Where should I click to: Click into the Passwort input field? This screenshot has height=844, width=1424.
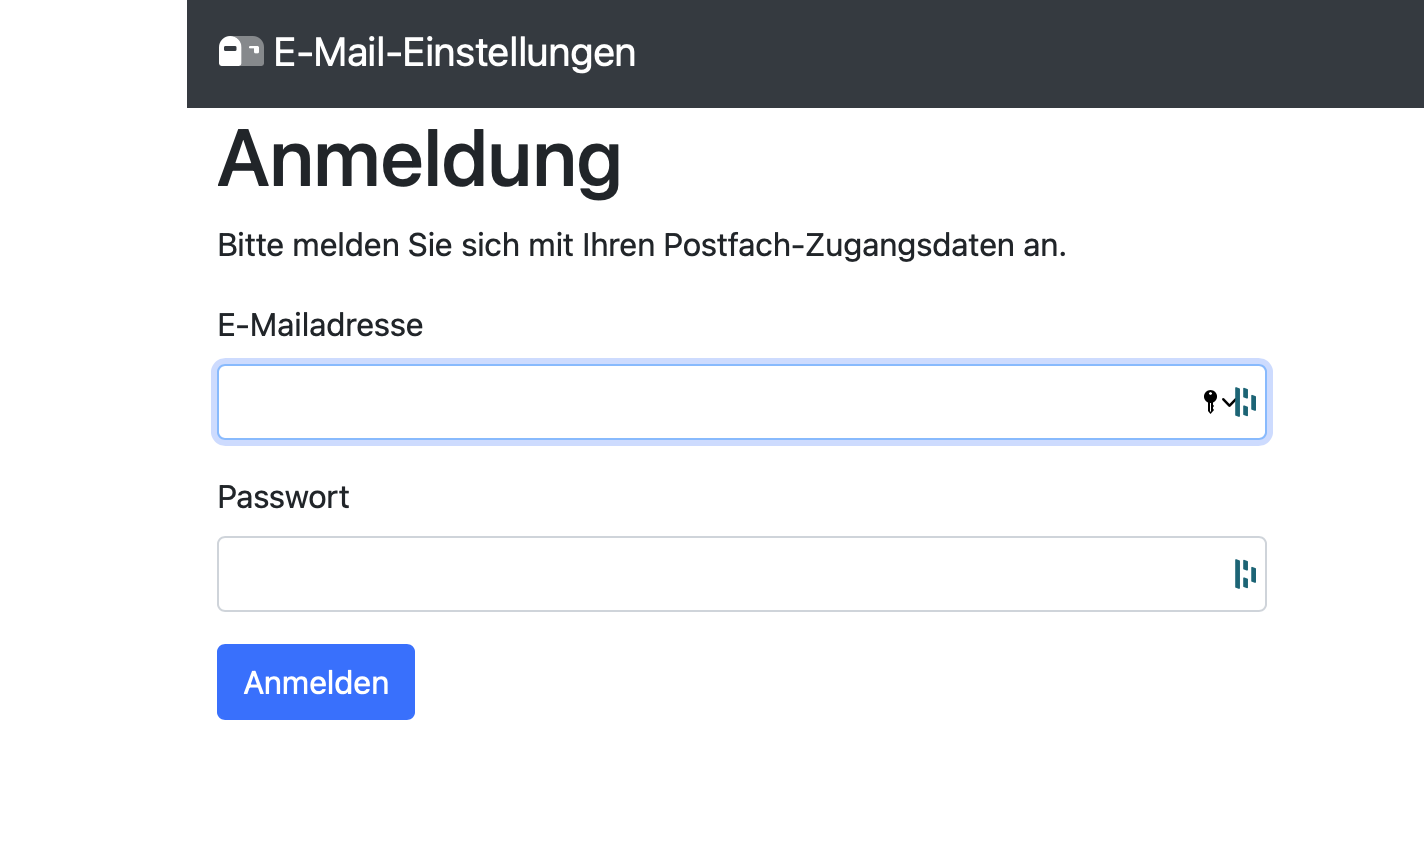click(x=700, y=574)
